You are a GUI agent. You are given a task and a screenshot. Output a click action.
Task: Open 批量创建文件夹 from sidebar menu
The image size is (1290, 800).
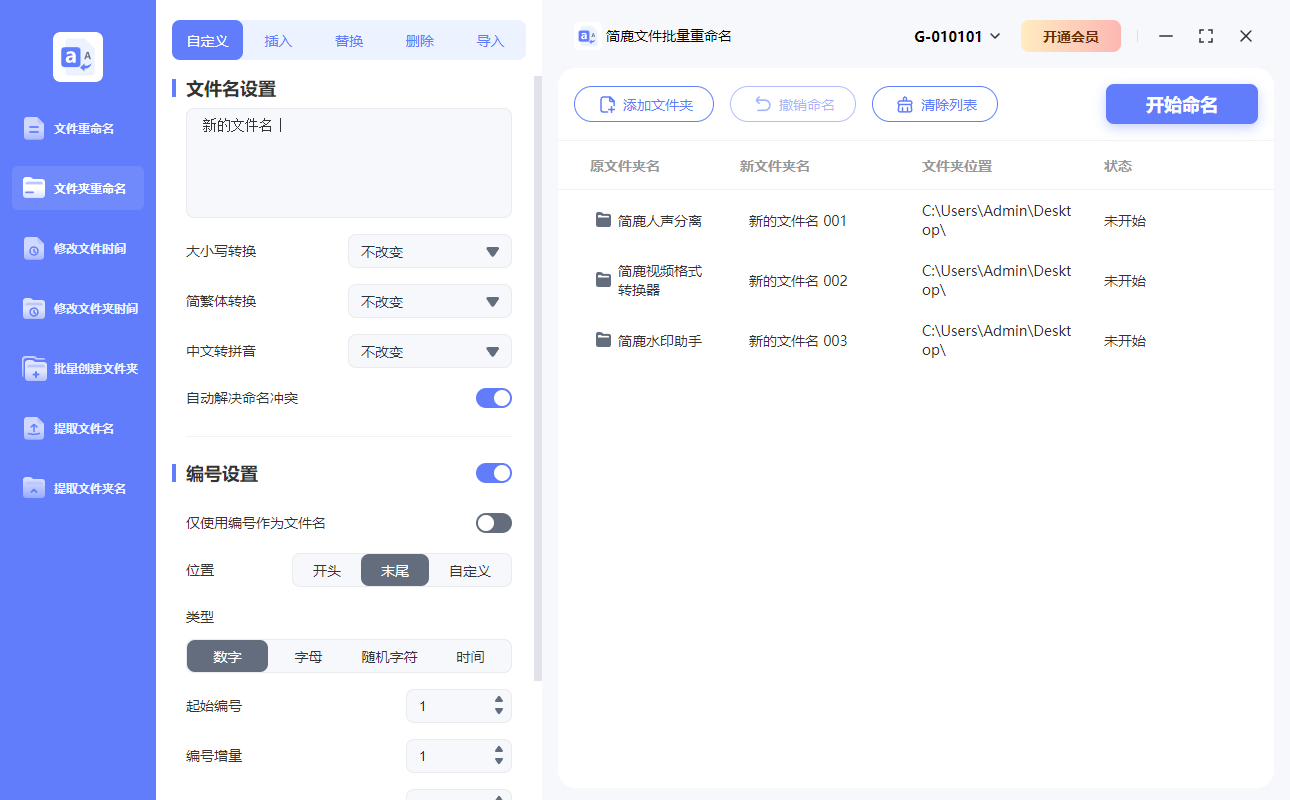[x=78, y=368]
